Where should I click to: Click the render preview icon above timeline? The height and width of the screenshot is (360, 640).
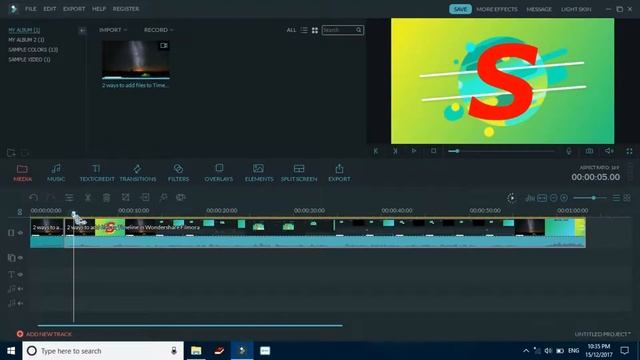coord(511,198)
